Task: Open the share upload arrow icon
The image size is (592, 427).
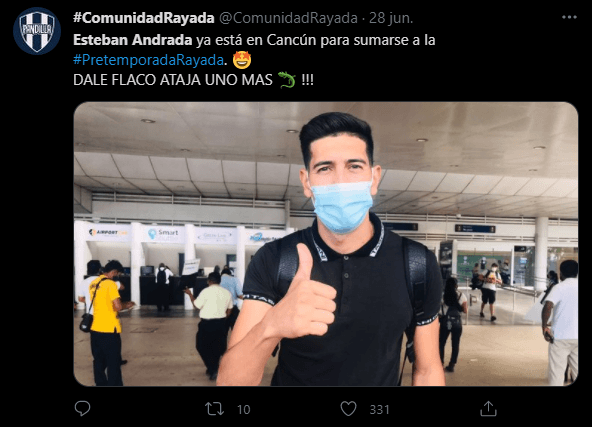Action: click(488, 409)
